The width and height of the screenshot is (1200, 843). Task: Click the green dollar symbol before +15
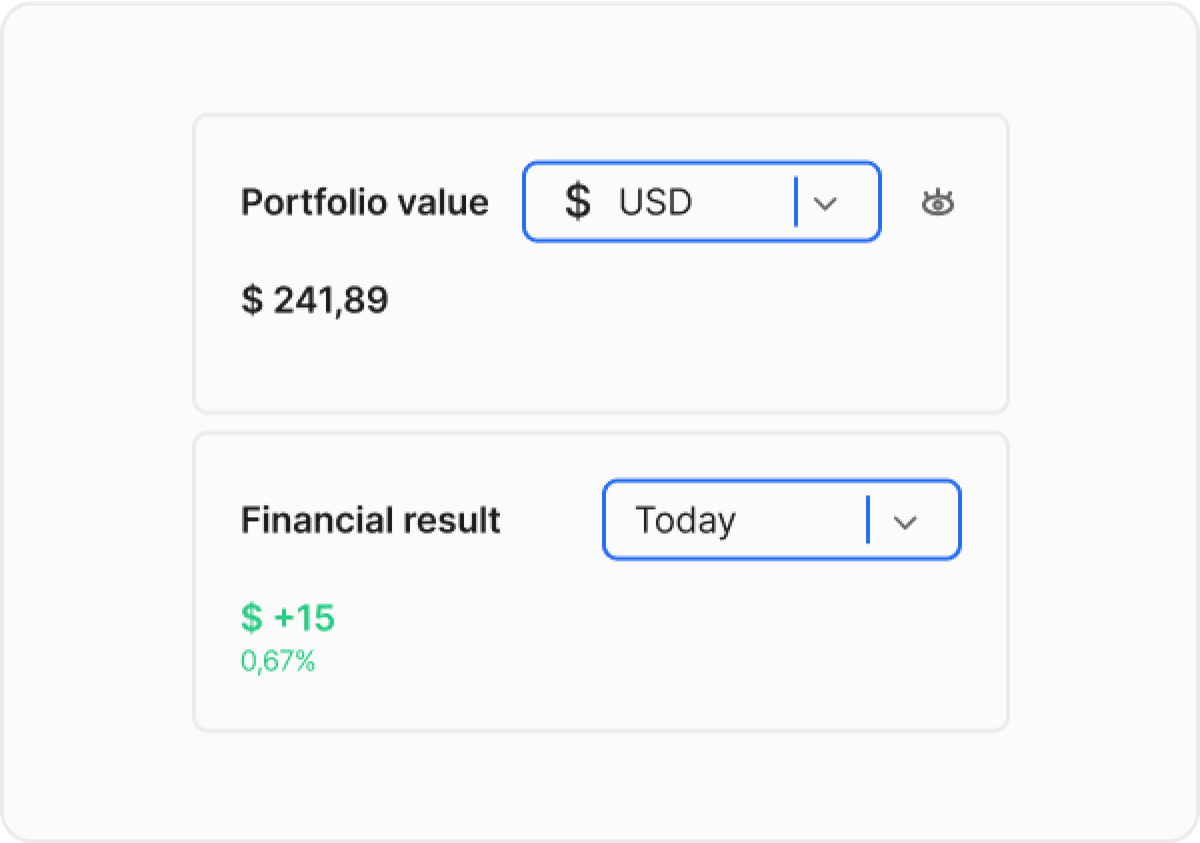(x=251, y=618)
